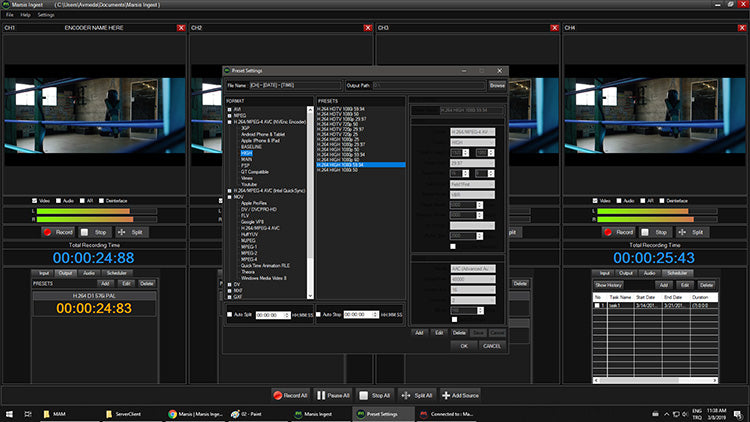Select the Apple ProRes format entry
Screen dimensions: 750x422
(x=252, y=202)
